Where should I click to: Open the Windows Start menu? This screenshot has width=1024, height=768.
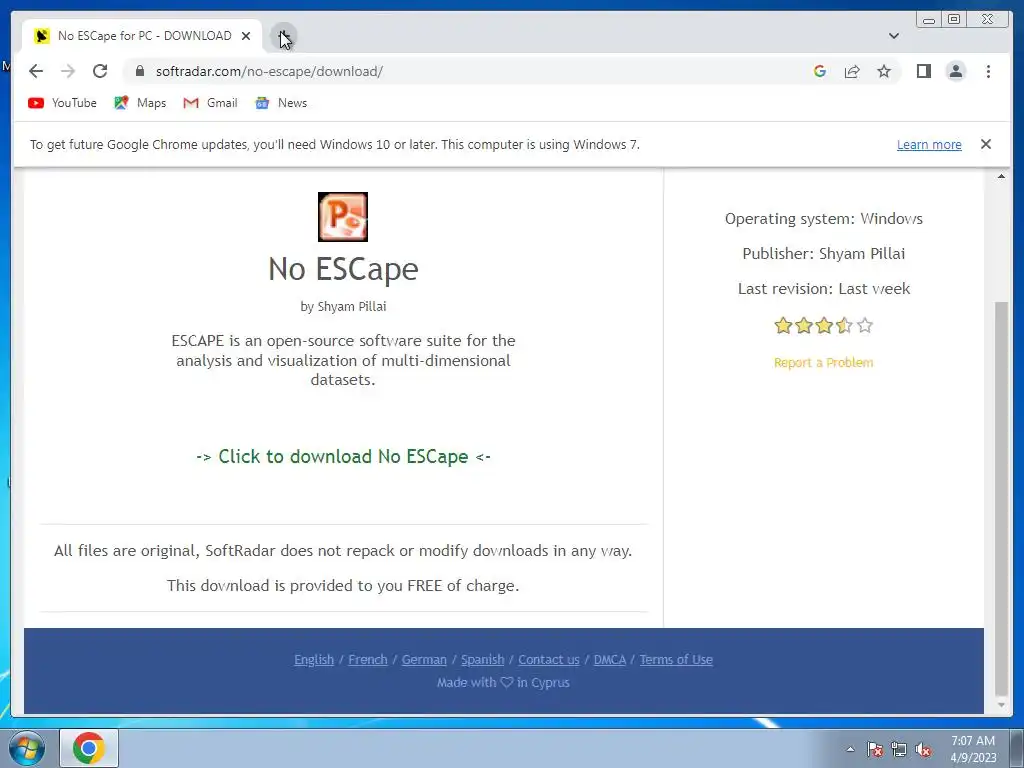coord(27,748)
